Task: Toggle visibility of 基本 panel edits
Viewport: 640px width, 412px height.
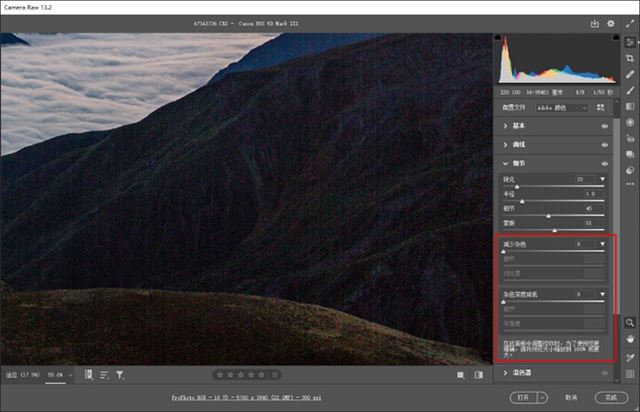Action: pos(605,126)
